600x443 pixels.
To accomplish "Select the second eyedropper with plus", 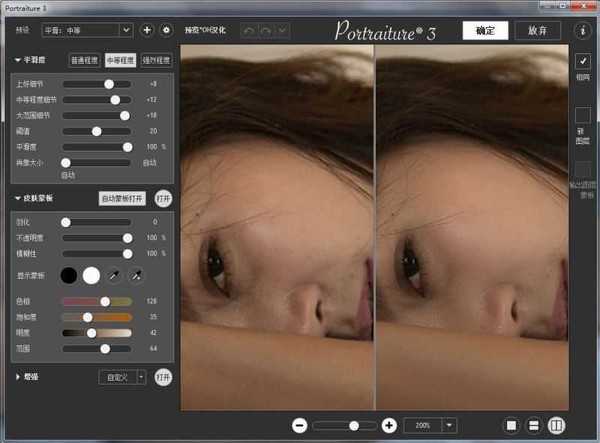I will click(137, 275).
